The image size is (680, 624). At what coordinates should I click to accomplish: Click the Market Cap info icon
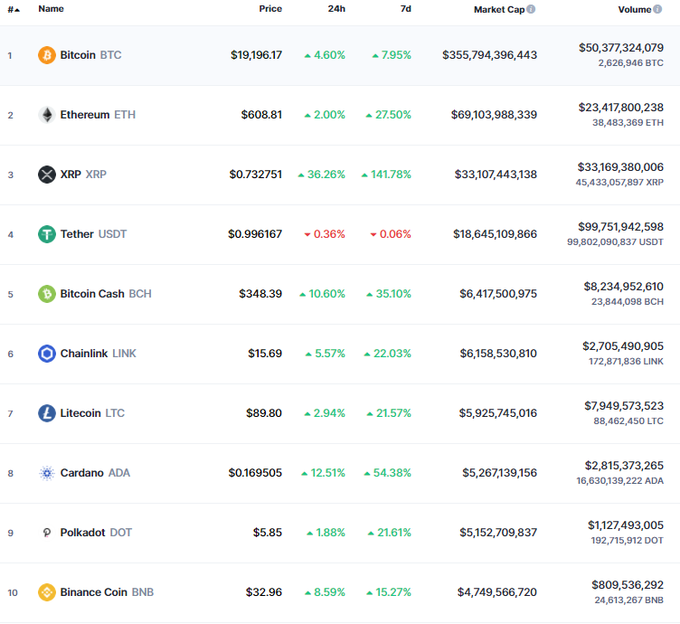pos(531,9)
